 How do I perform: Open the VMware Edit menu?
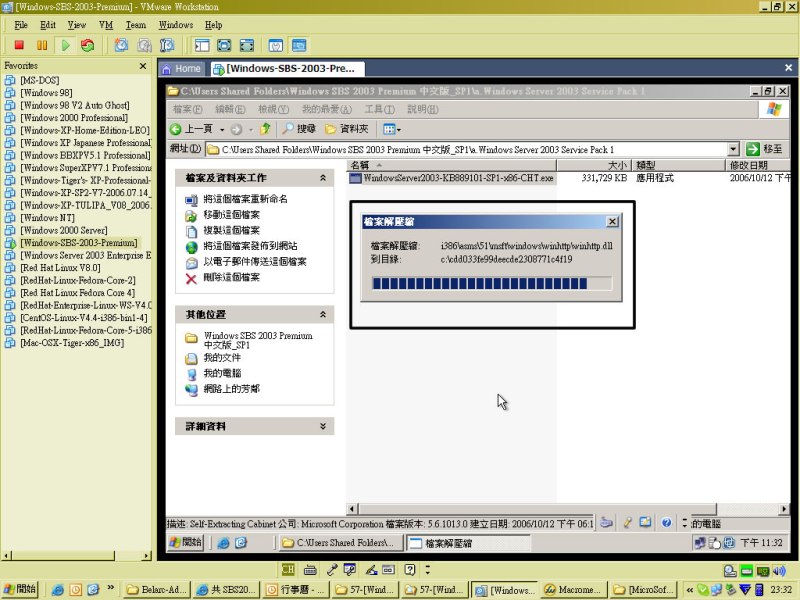(x=48, y=25)
